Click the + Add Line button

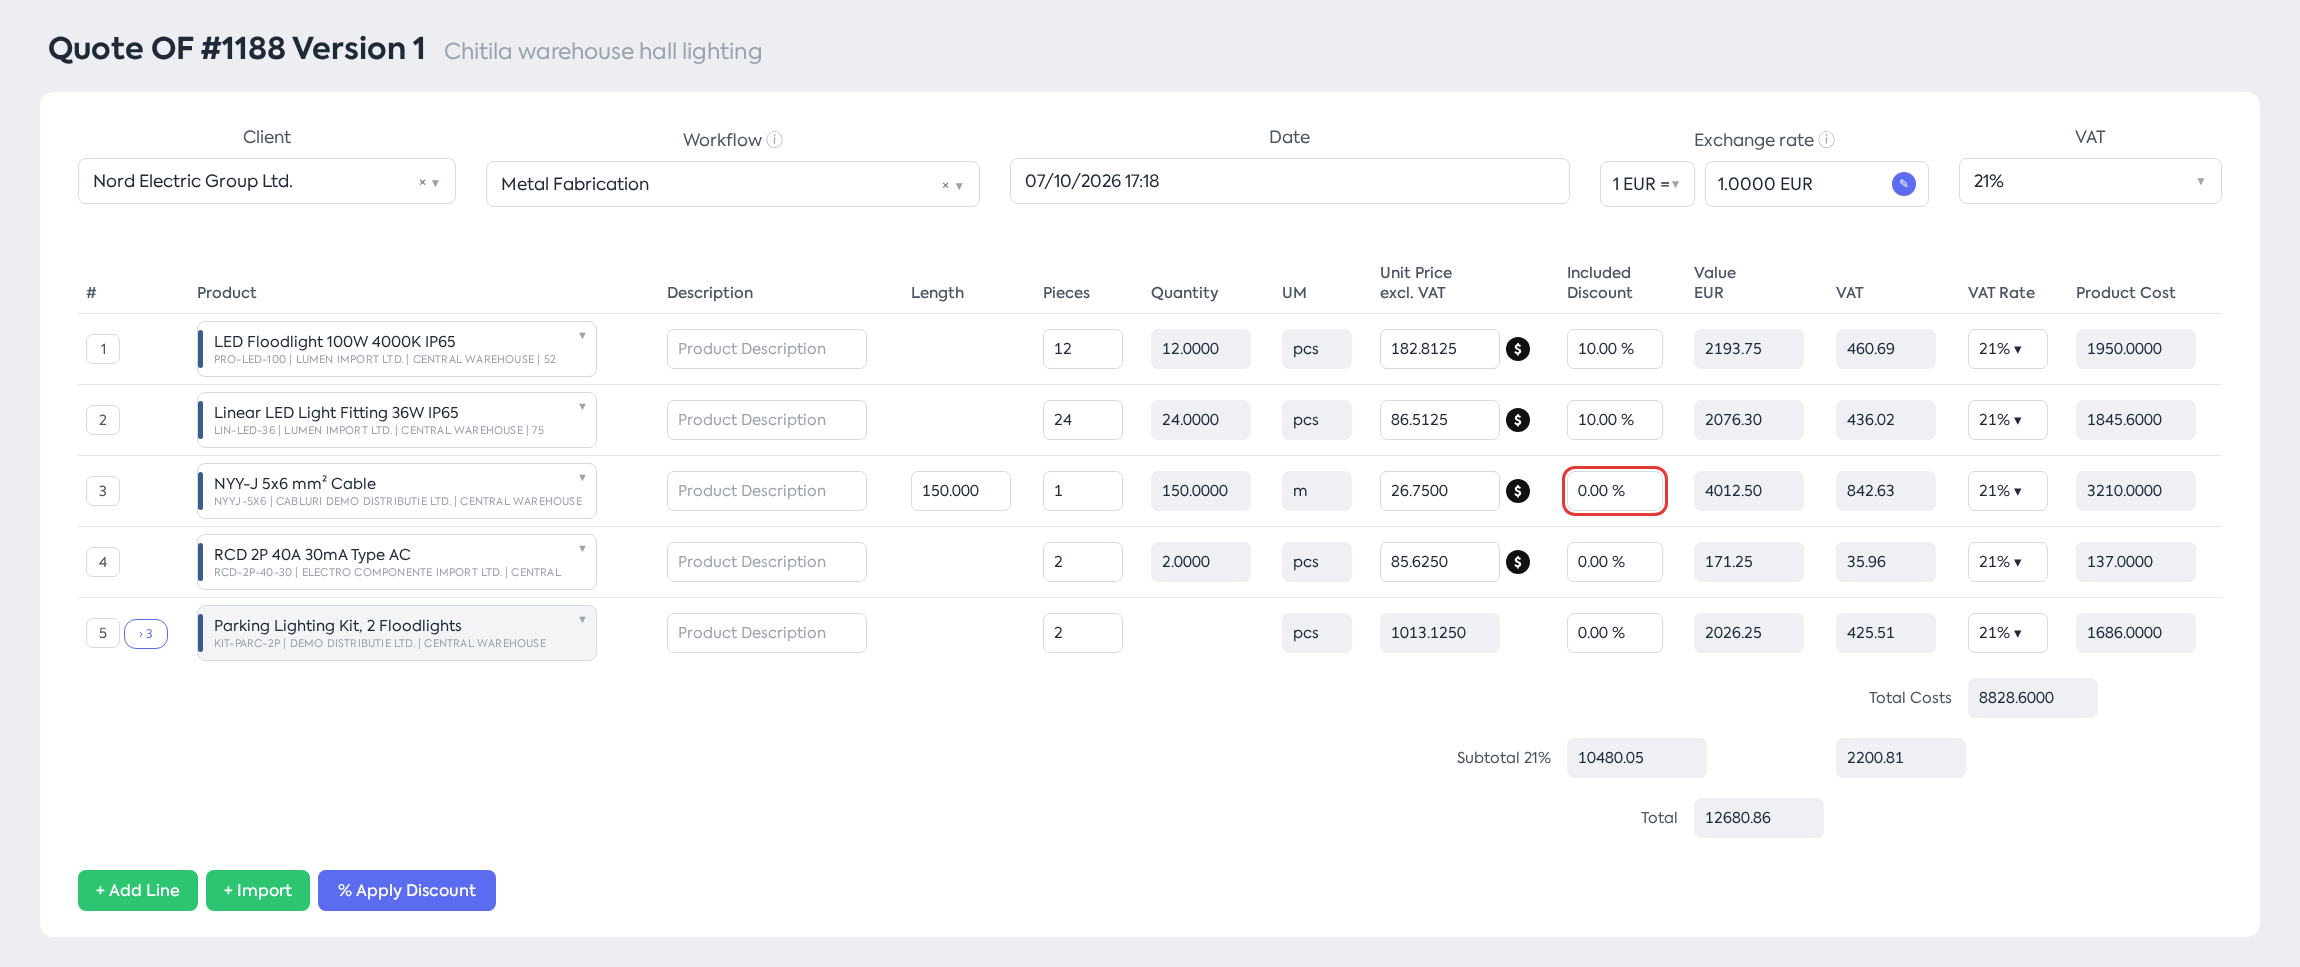[x=138, y=891]
